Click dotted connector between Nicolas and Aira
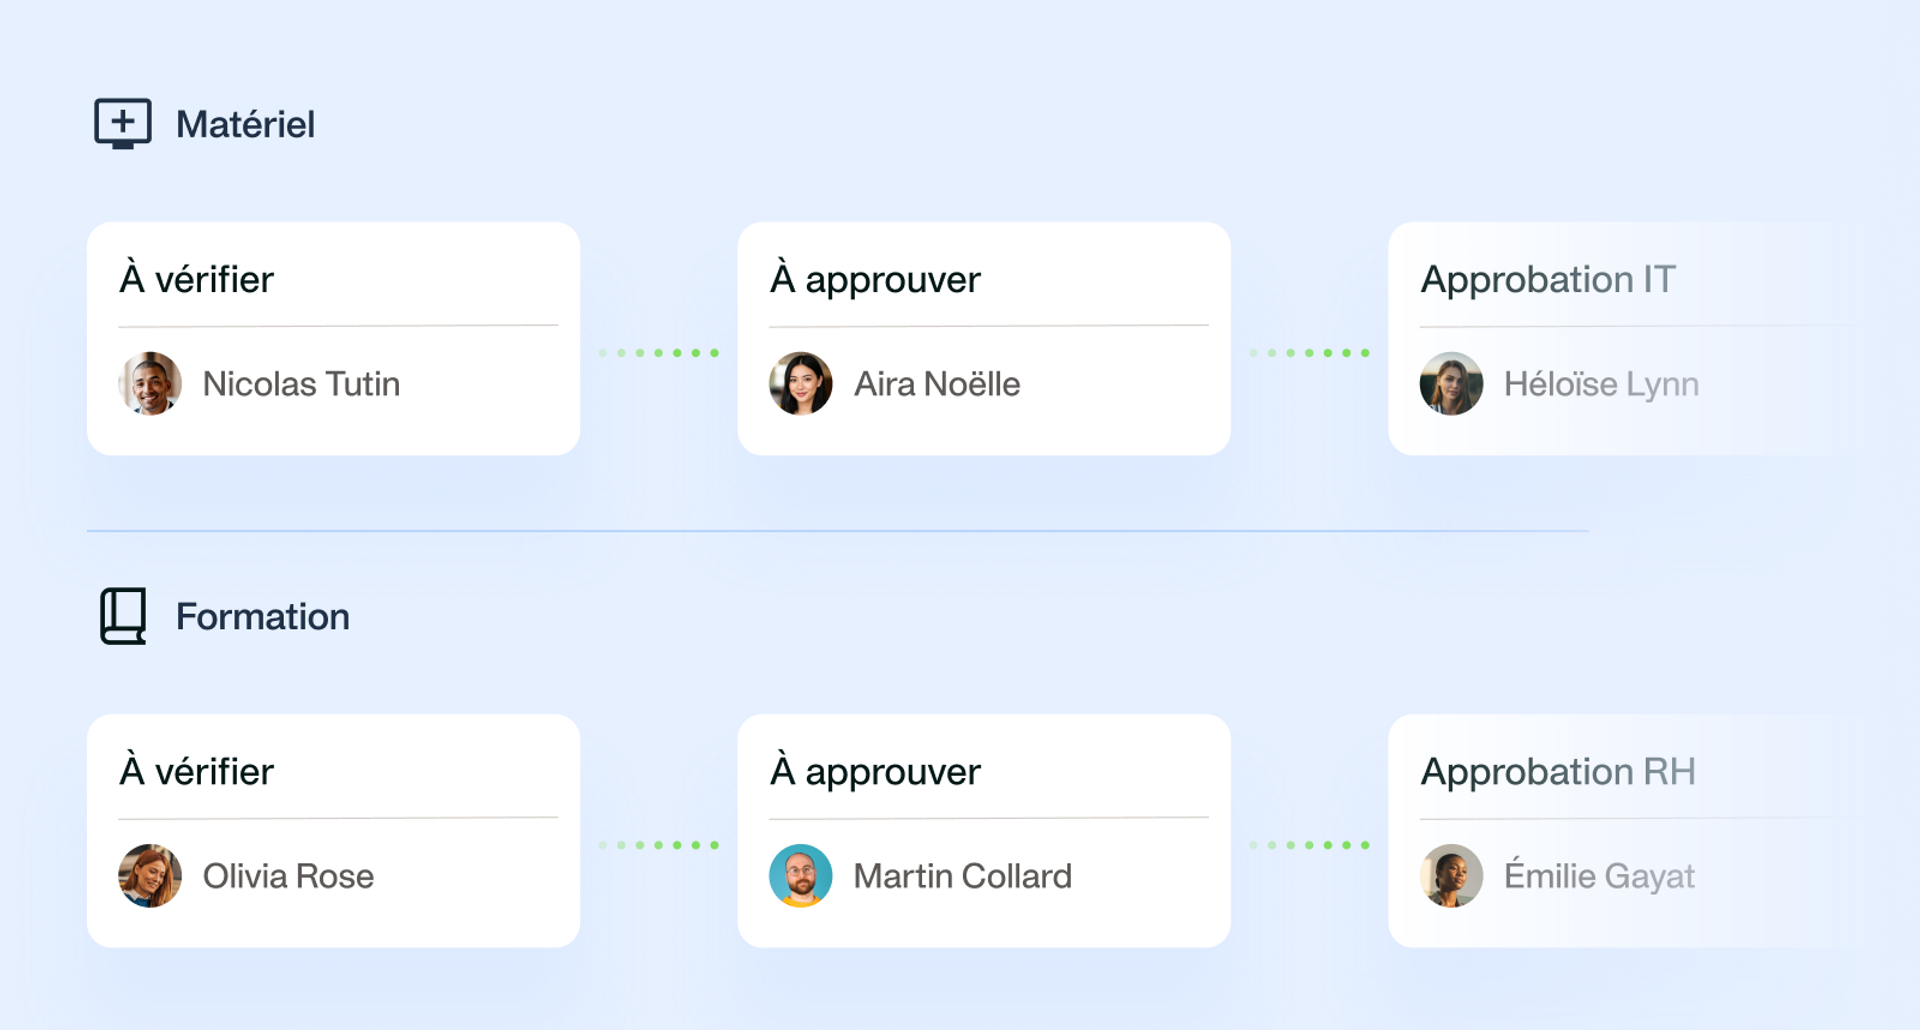1920x1030 pixels. 658,353
